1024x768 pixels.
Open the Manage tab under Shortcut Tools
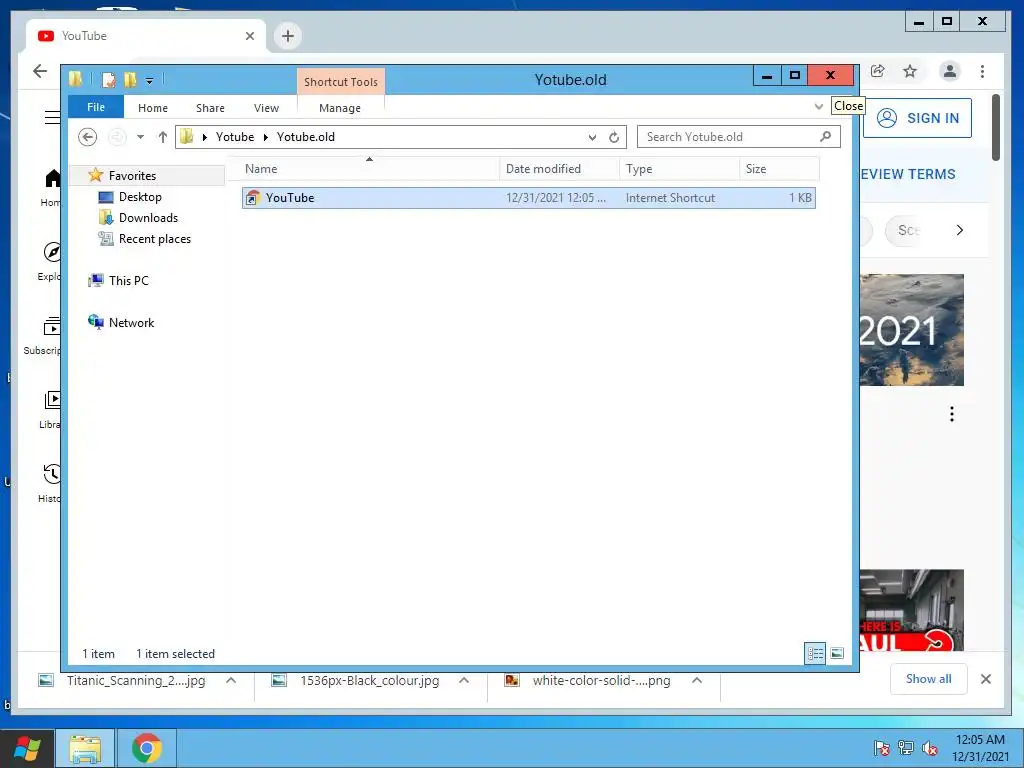point(340,108)
